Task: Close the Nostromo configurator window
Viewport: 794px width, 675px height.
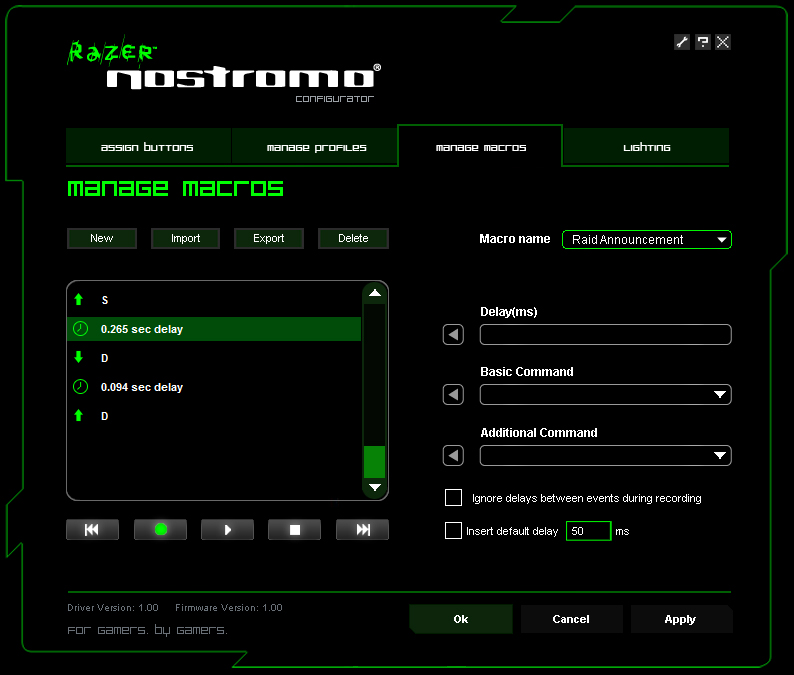Action: tap(723, 42)
